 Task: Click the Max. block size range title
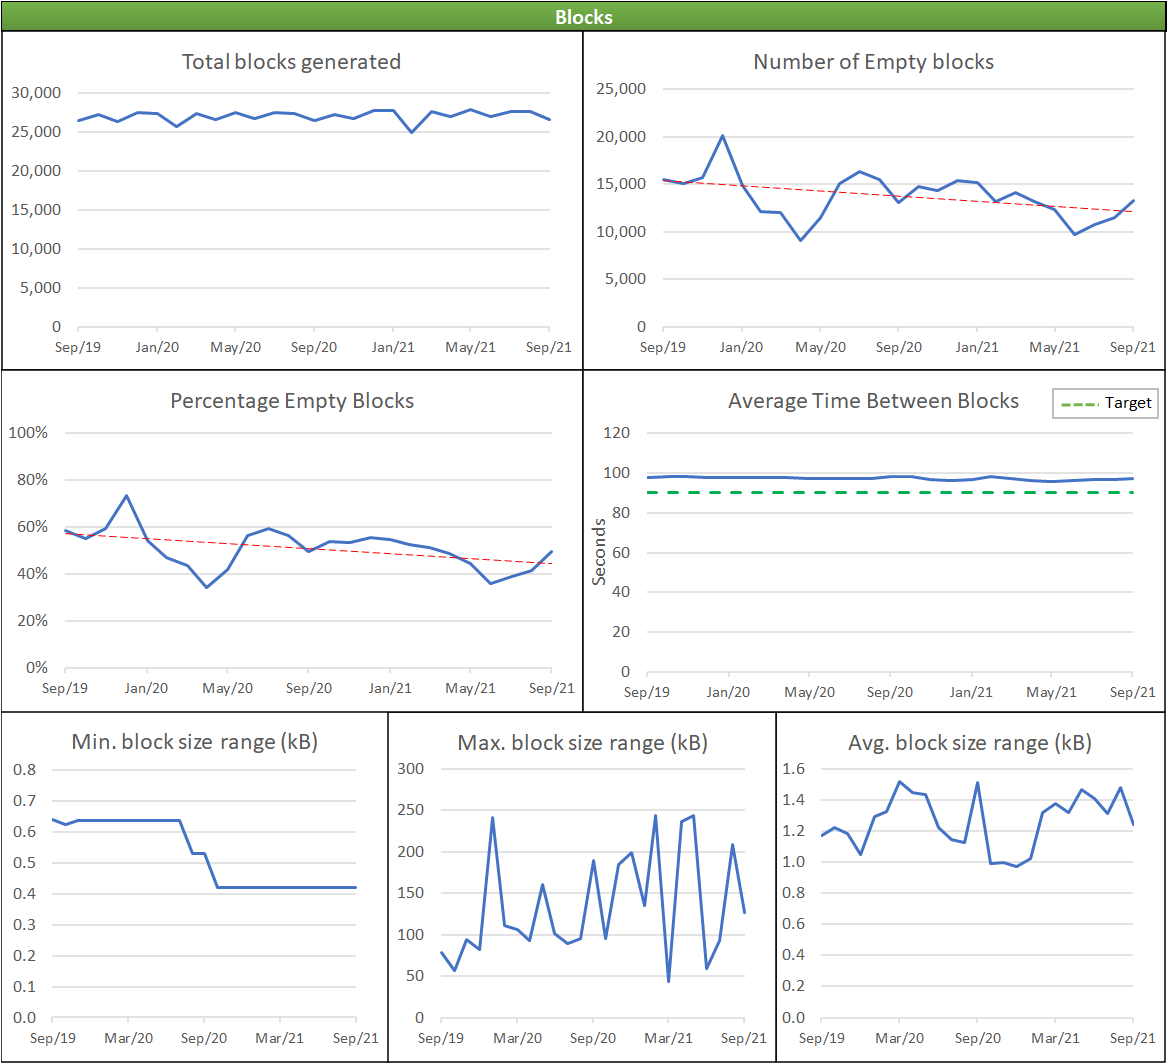tap(582, 743)
